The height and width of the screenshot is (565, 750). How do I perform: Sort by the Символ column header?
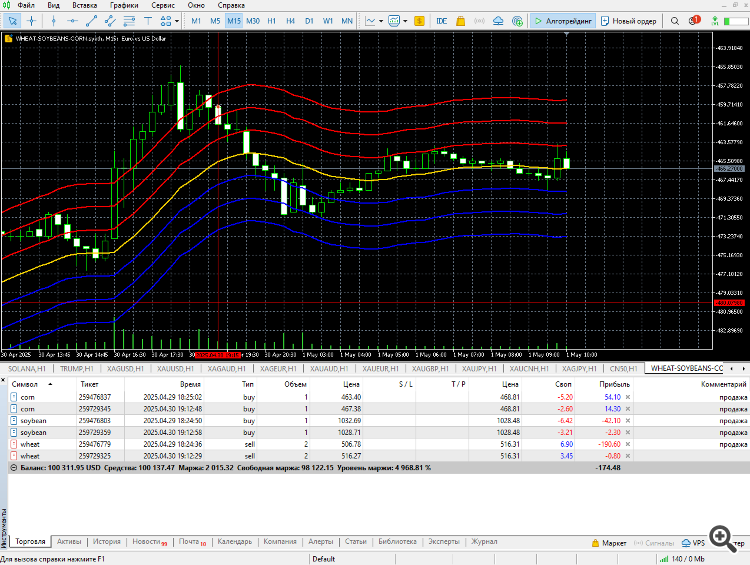click(x=24, y=384)
